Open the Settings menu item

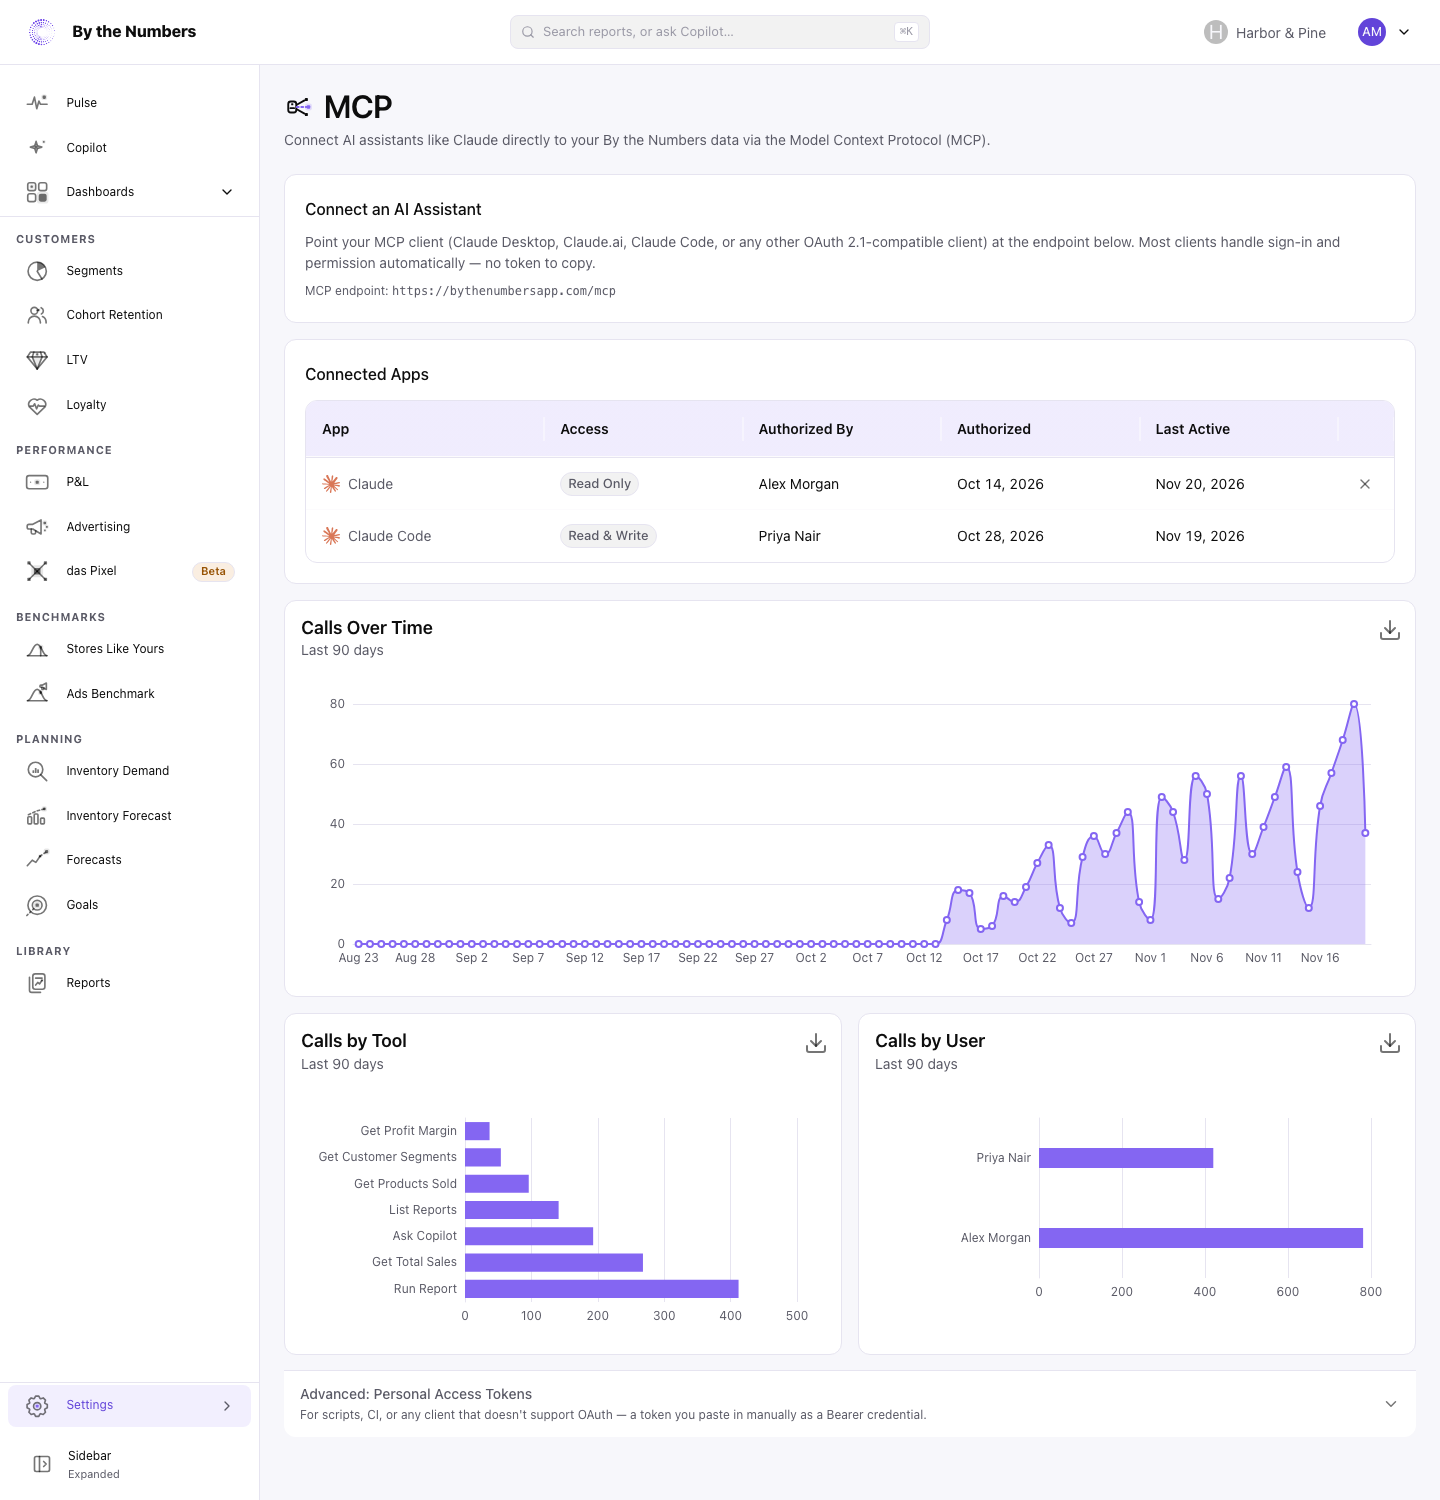[130, 1405]
